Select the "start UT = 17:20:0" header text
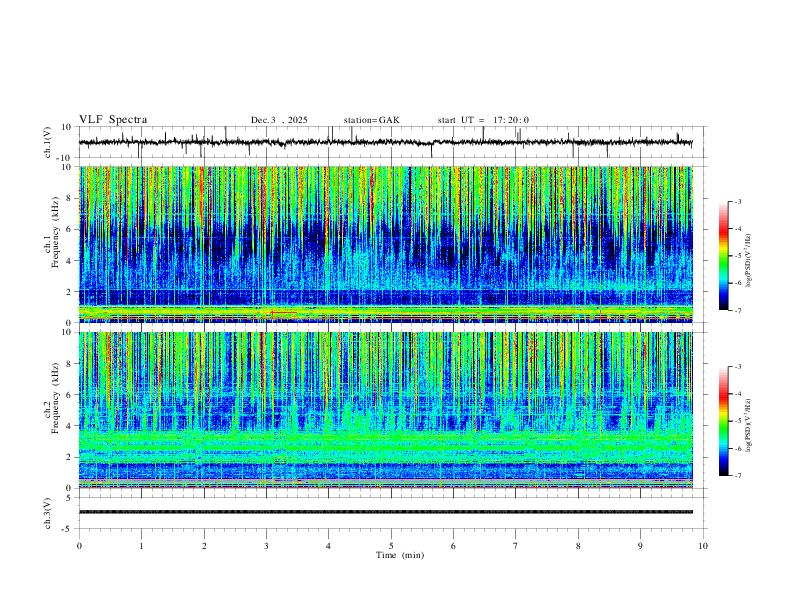The height and width of the screenshot is (612, 792). coord(483,120)
